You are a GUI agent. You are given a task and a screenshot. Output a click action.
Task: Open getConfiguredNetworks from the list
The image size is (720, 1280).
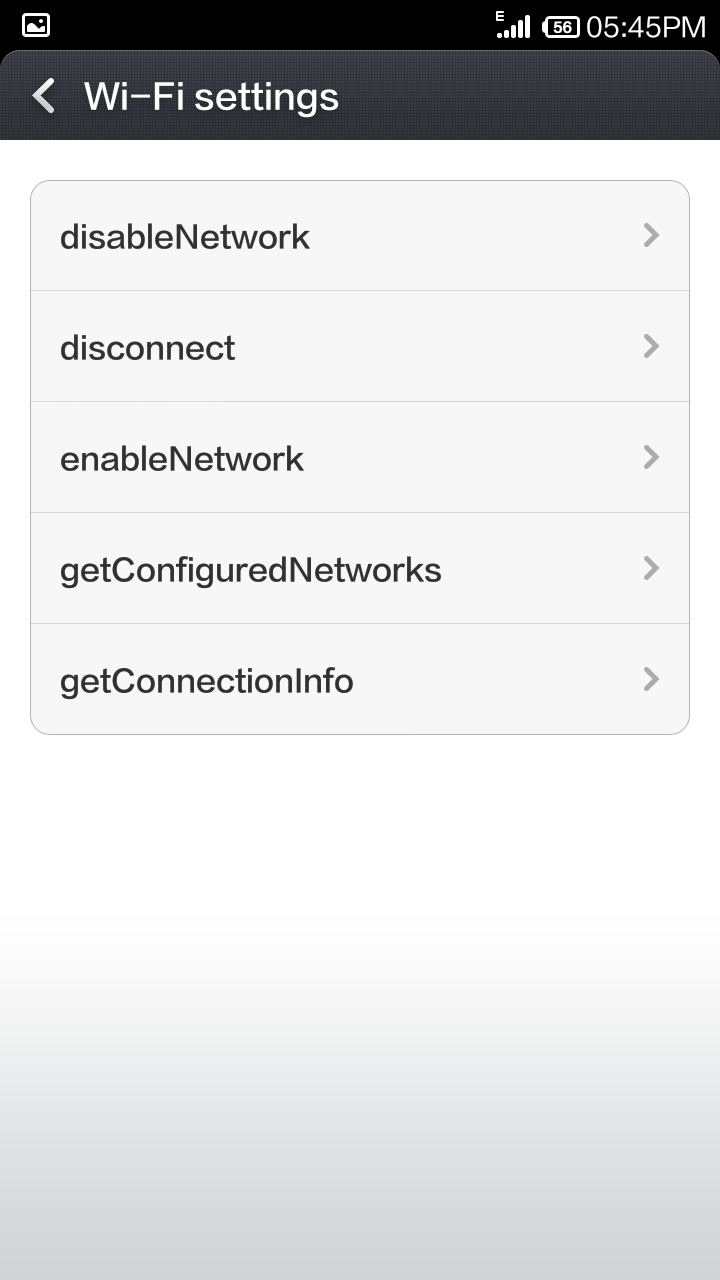pyautogui.click(x=250, y=570)
